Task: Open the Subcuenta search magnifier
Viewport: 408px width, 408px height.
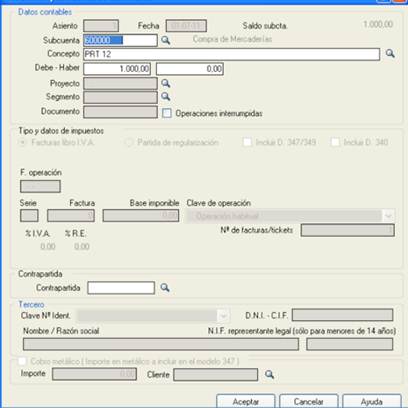Action: (166, 40)
